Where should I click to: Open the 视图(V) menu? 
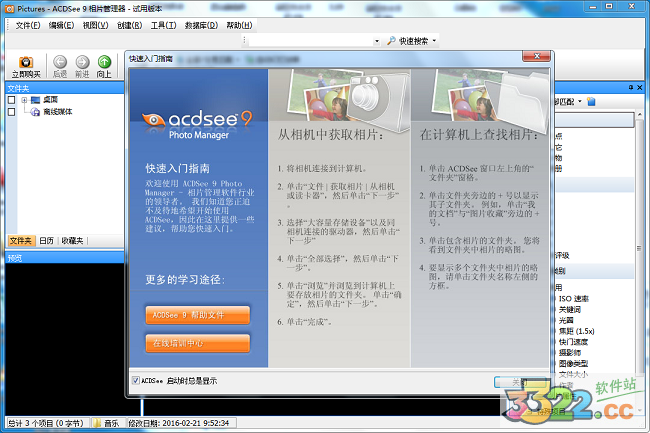tap(95, 26)
